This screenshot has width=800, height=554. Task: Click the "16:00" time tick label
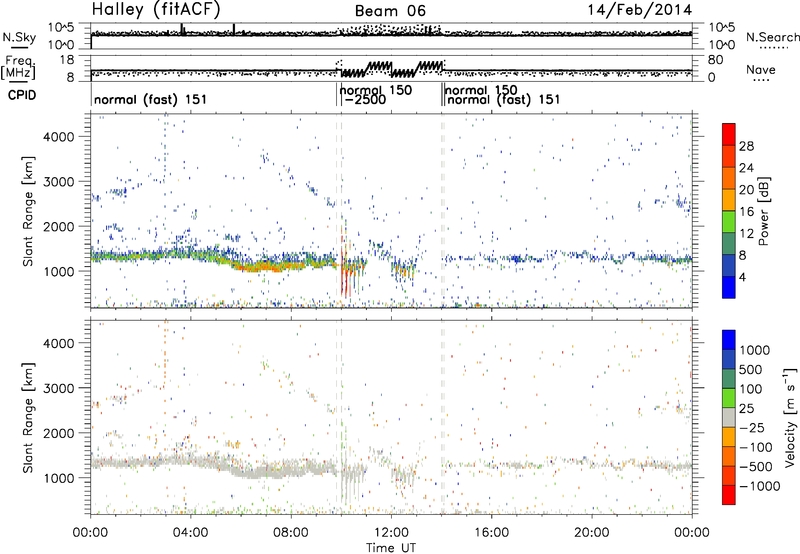491,533
